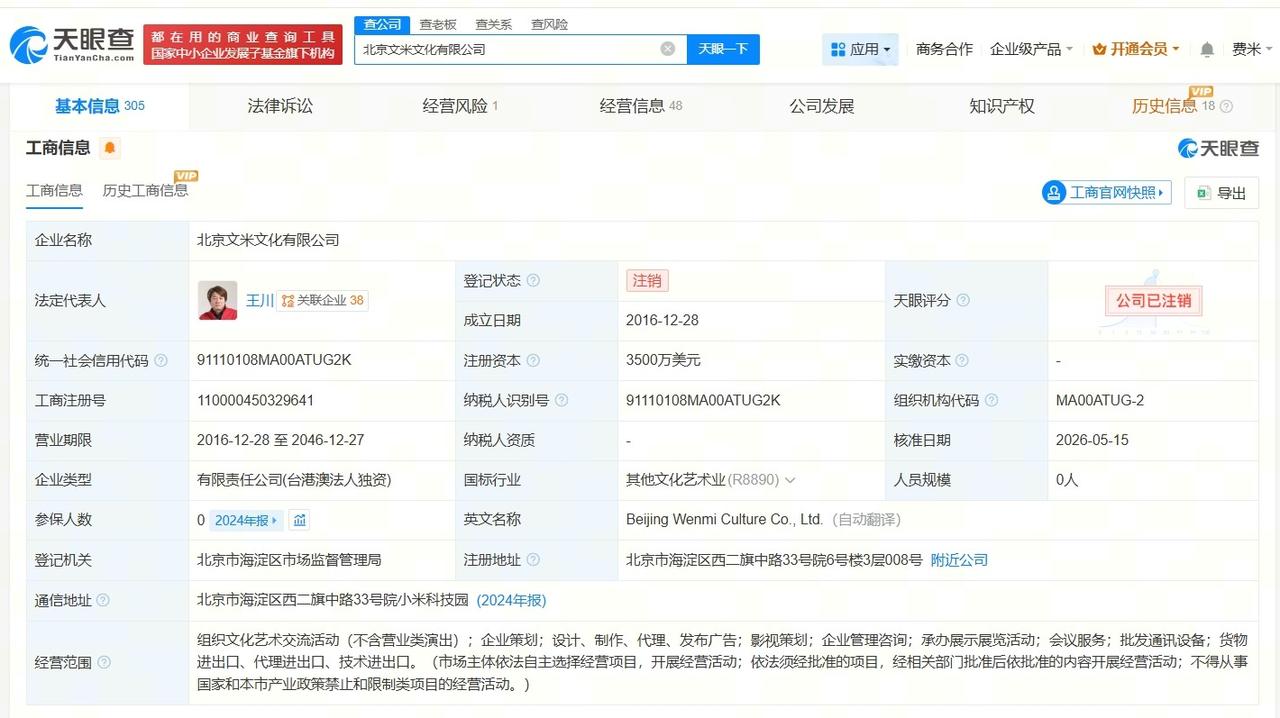The image size is (1280, 718).
Task: Switch to the 经营风险 tab
Action: click(460, 106)
